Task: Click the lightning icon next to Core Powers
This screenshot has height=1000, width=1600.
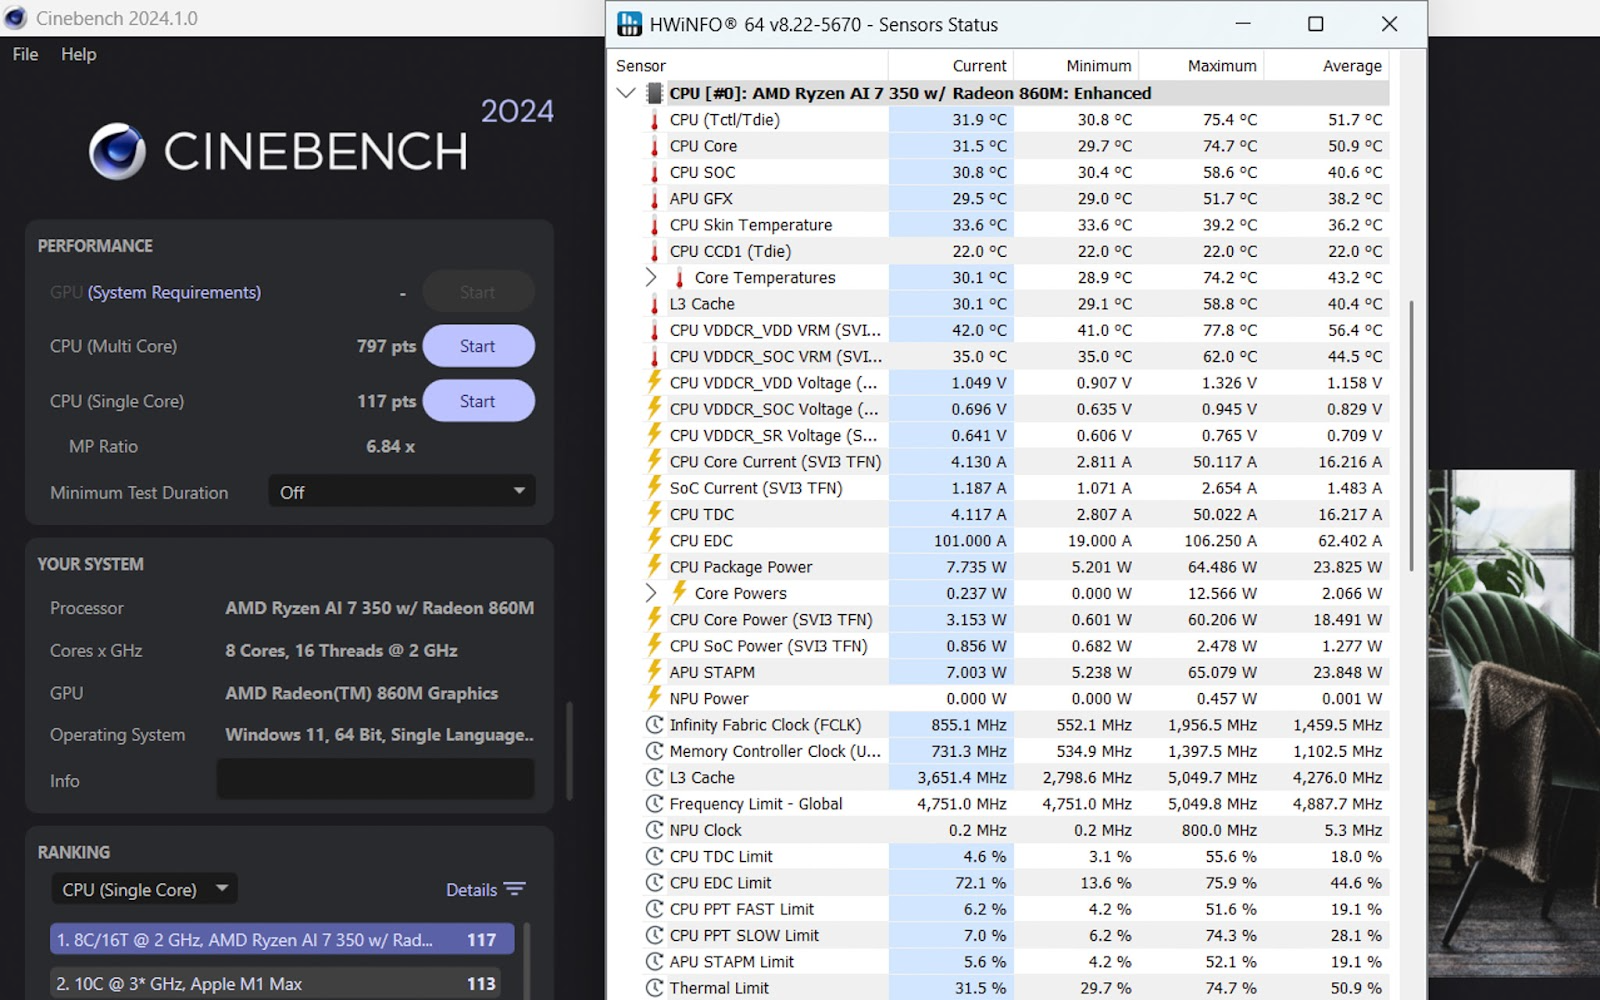Action: tap(680, 592)
